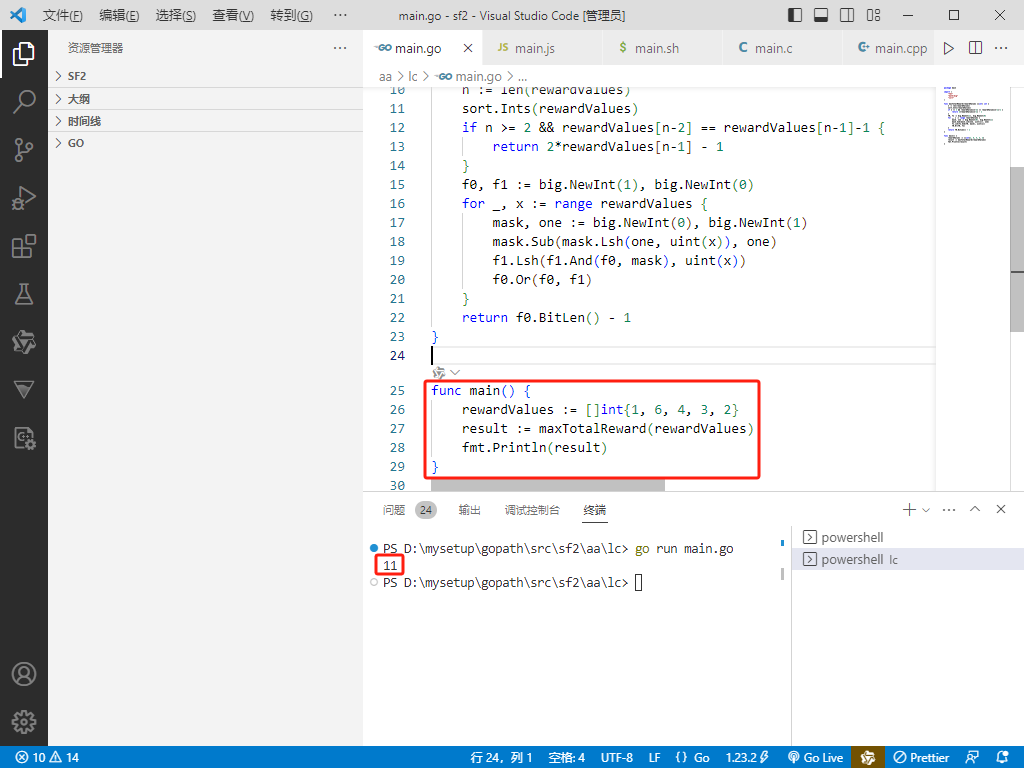1024x768 pixels.
Task: Change end of line via LF status item
Action: click(654, 758)
